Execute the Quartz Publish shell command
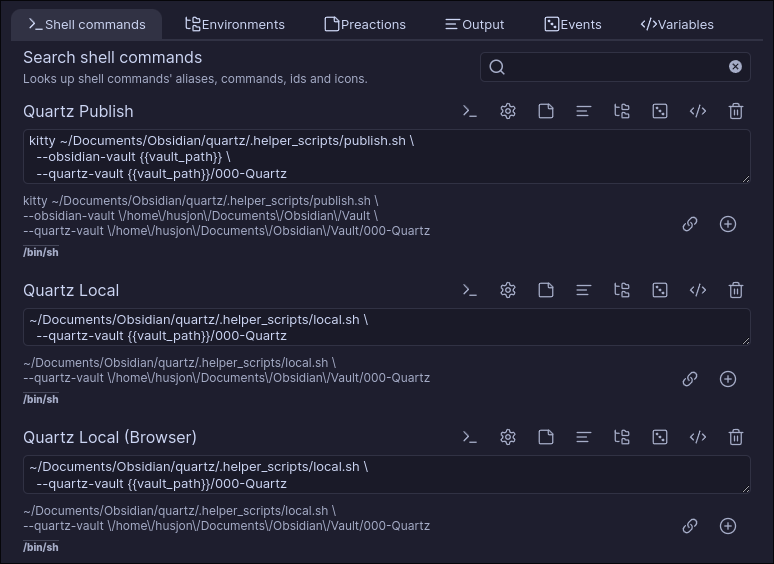Screen dimensions: 774x564 coord(469,111)
